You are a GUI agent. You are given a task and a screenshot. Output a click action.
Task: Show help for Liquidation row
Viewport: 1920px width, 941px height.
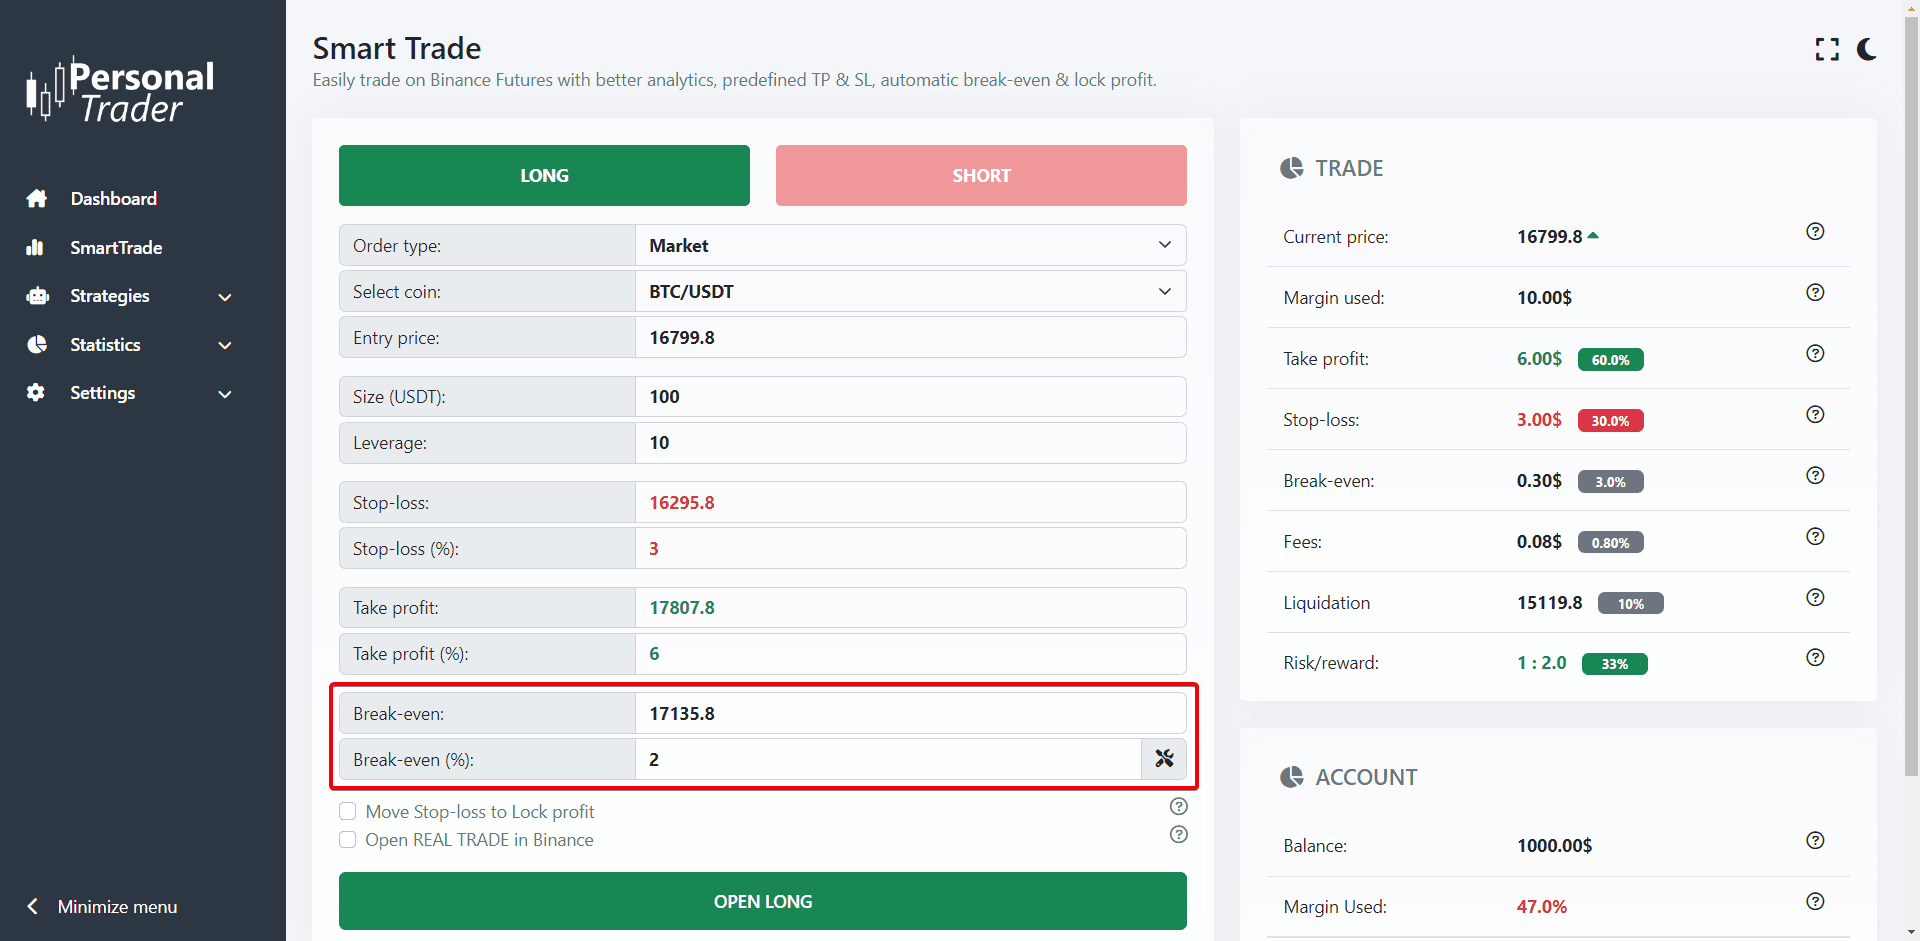(x=1815, y=598)
